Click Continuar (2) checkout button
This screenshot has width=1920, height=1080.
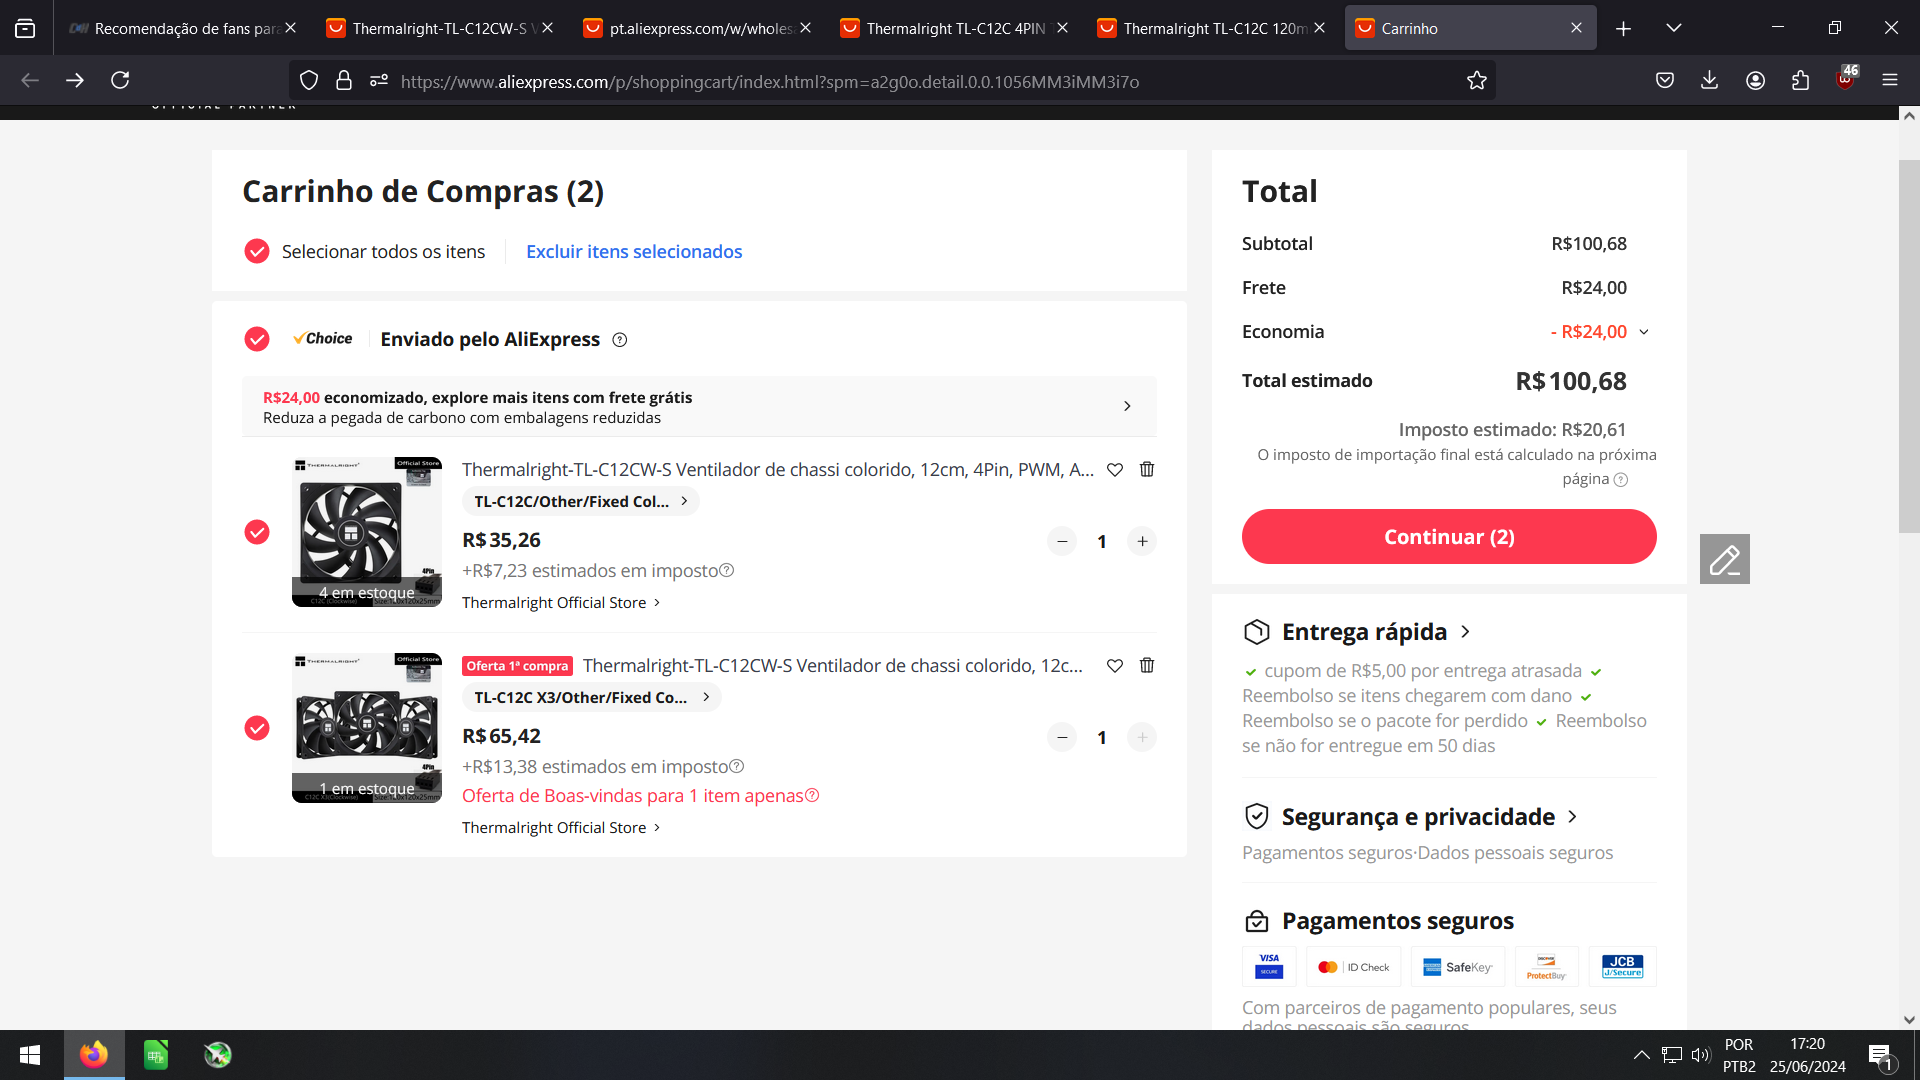coord(1449,537)
